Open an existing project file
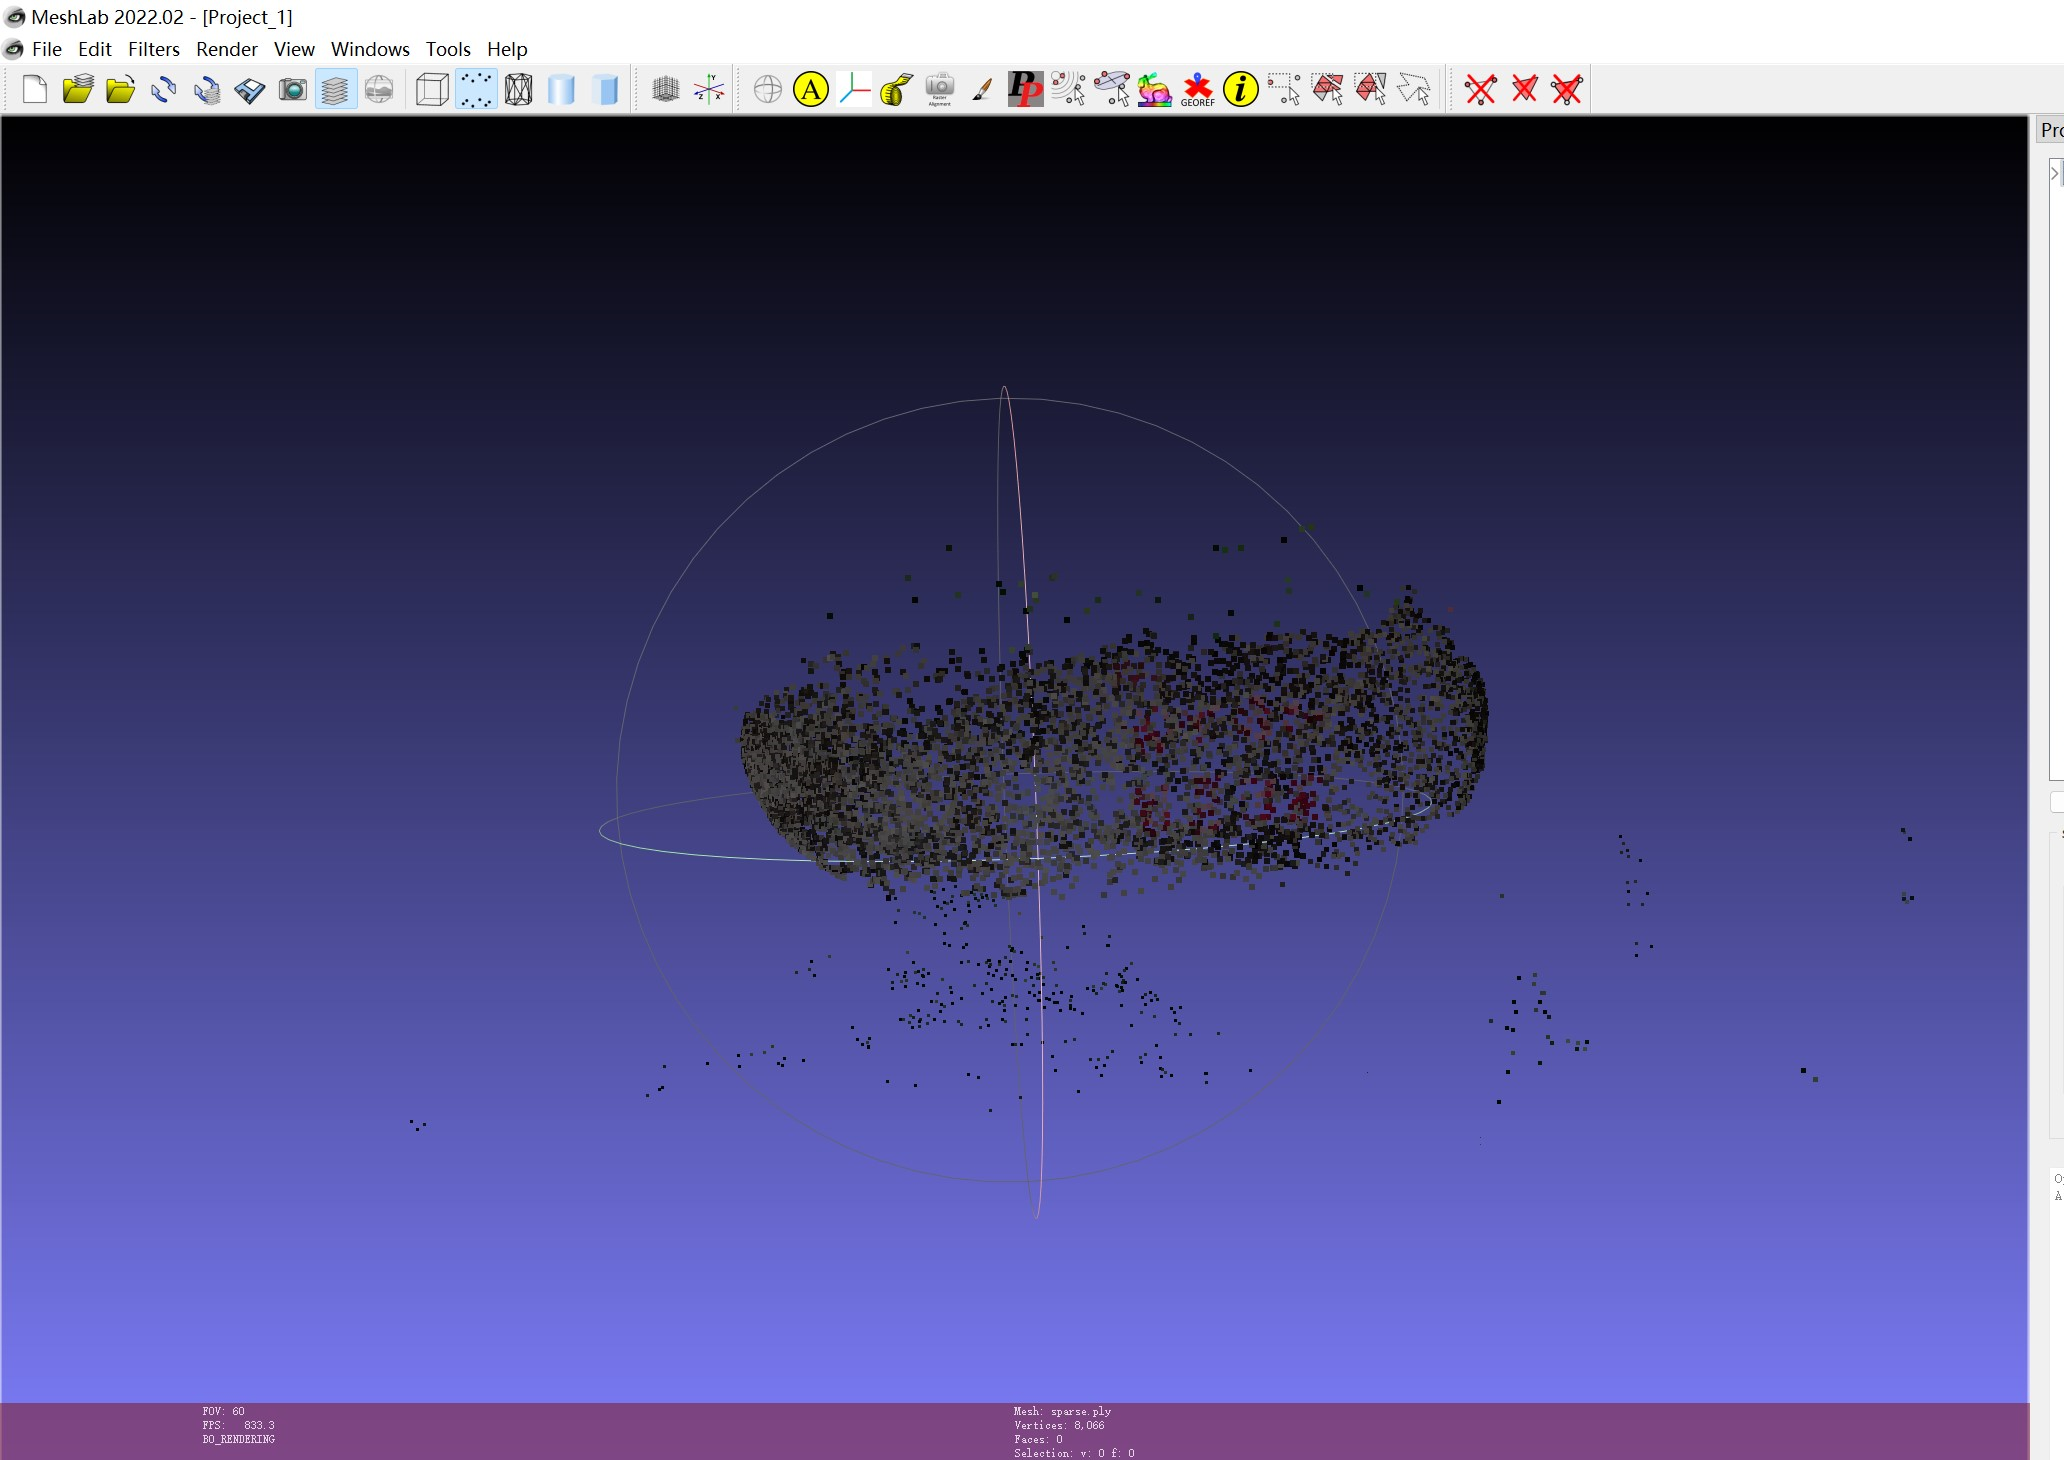This screenshot has height=1460, width=2064. pyautogui.click(x=77, y=89)
